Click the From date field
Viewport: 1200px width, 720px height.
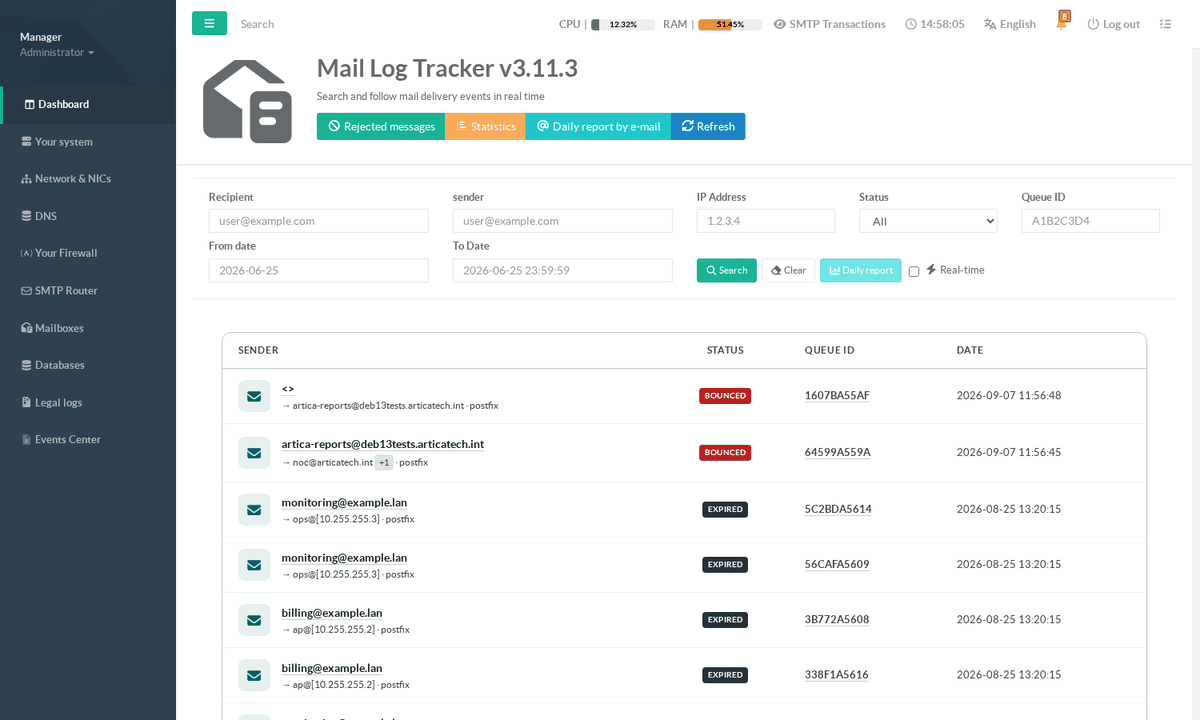click(x=319, y=270)
